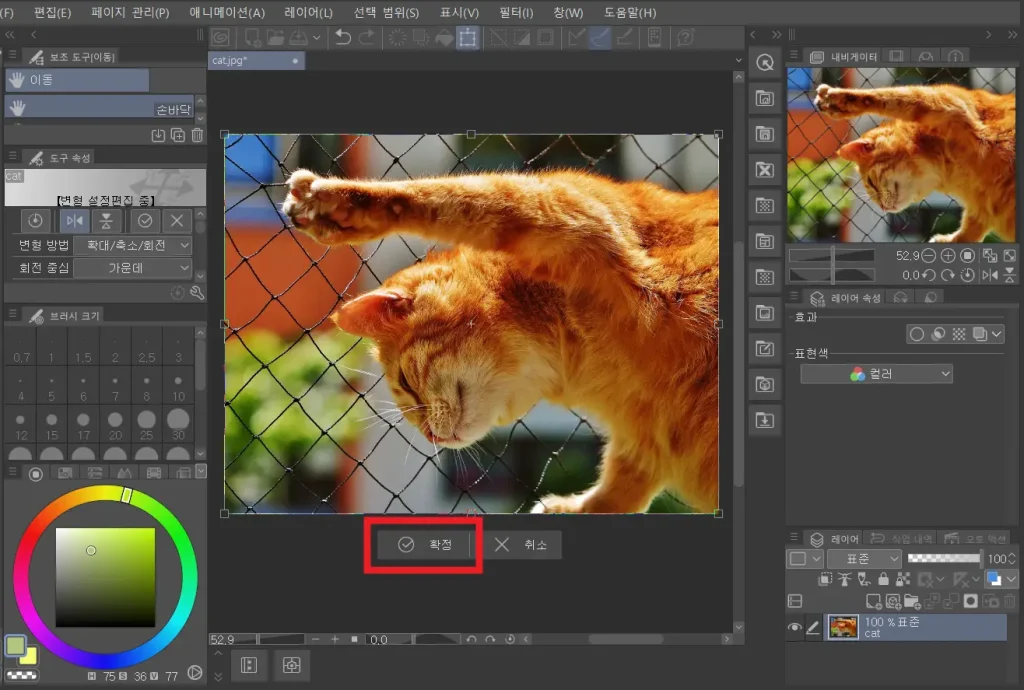
Task: Click the flip vertical icon in tool property
Action: click(107, 221)
